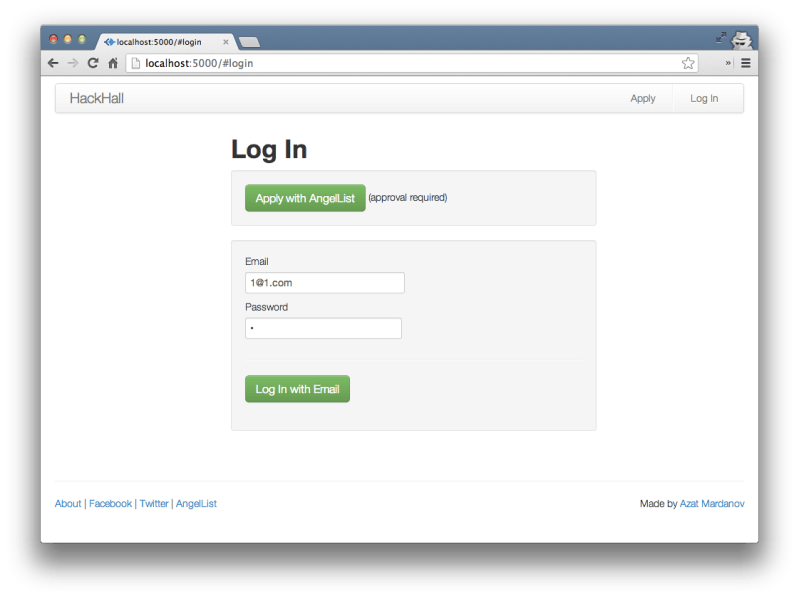Click the Password field label
The width and height of the screenshot is (799, 599).
point(267,307)
